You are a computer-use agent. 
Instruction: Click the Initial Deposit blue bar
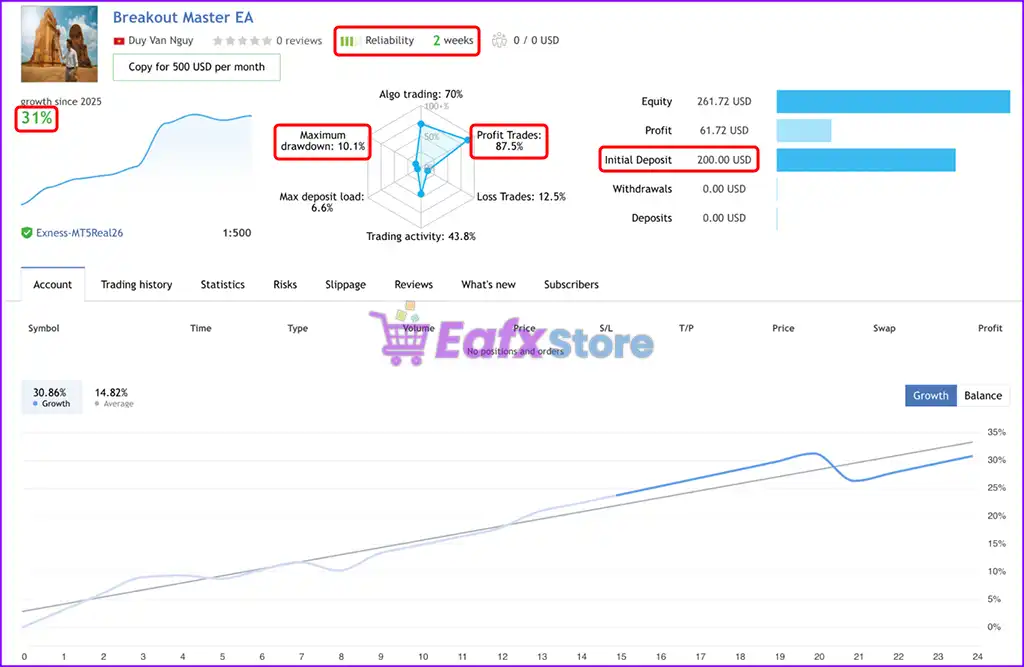(x=866, y=160)
